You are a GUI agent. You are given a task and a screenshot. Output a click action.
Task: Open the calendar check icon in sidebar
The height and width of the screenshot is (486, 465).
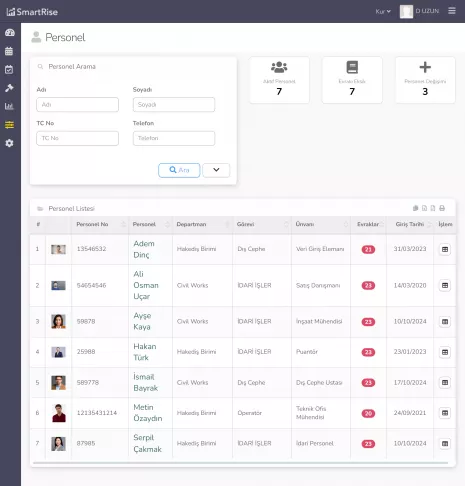pyautogui.click(x=9, y=69)
